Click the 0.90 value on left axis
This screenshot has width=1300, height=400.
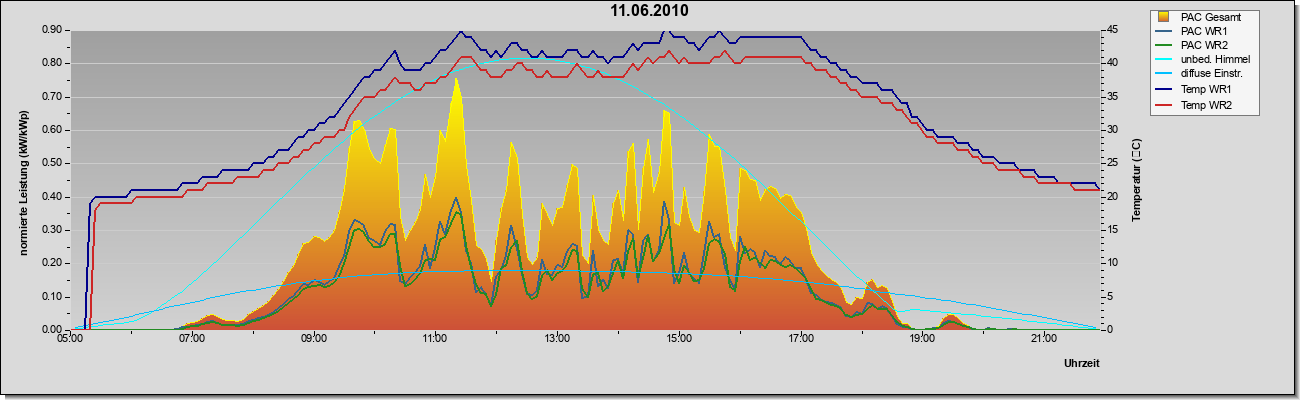pos(53,30)
